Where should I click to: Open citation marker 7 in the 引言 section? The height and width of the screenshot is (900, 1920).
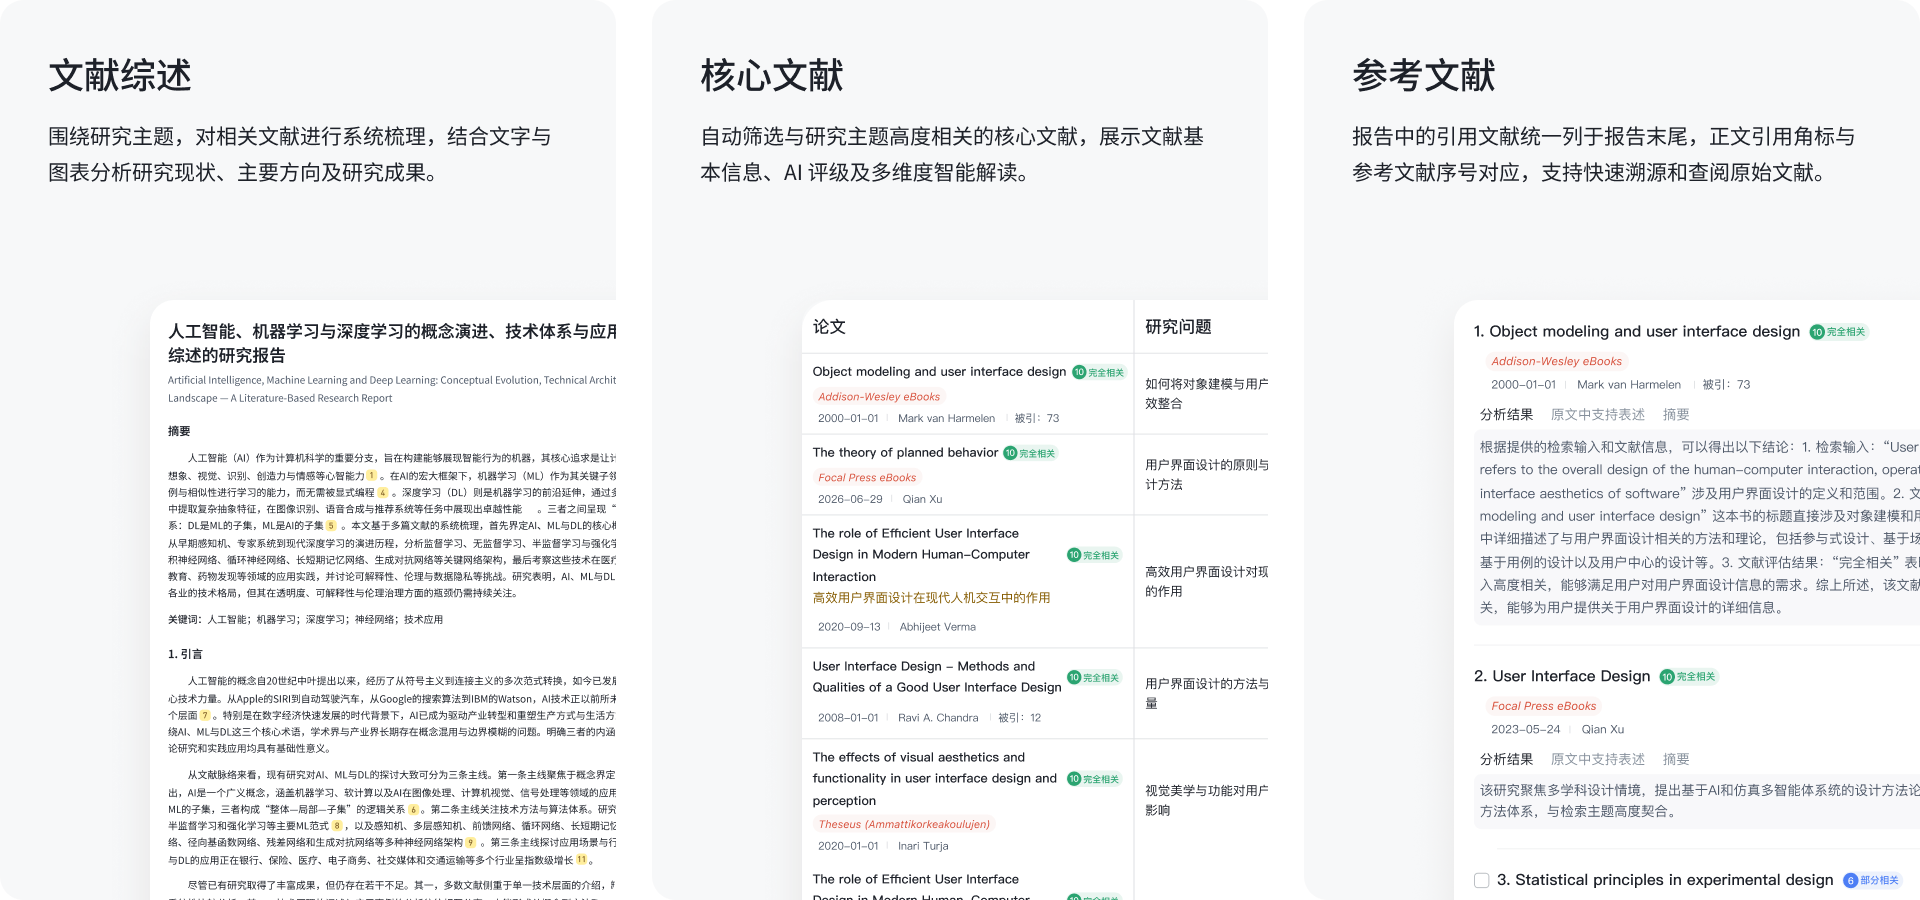[x=205, y=715]
